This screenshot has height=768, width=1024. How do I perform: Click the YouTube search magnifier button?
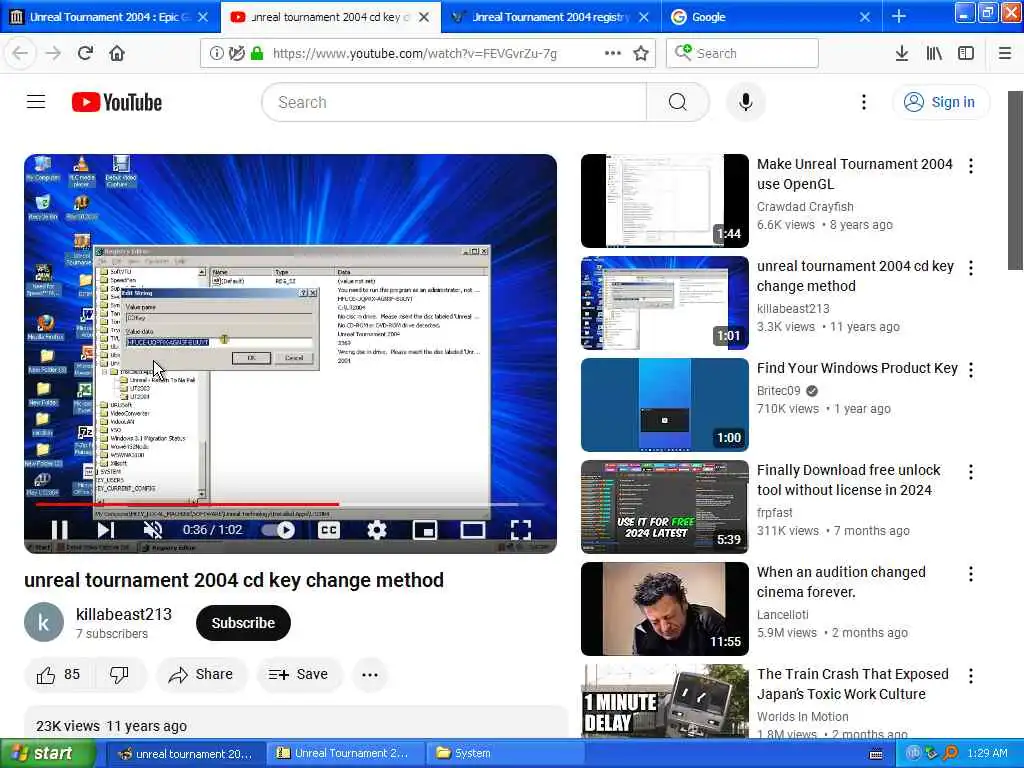click(677, 102)
